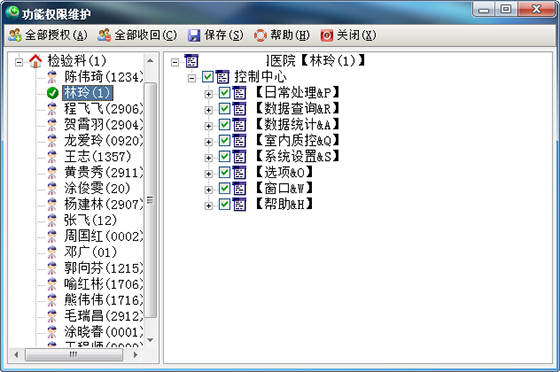
Task: Expand the 【室内质控&Q】 tree node
Action: (x=209, y=142)
